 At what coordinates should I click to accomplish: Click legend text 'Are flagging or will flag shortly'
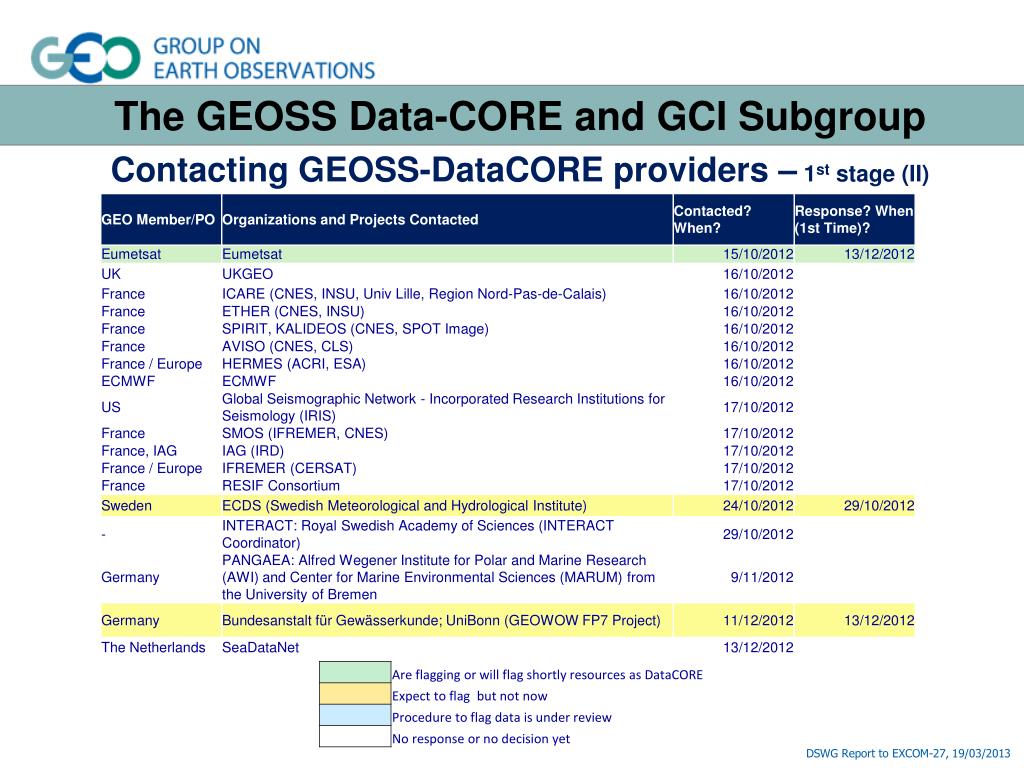(x=547, y=675)
